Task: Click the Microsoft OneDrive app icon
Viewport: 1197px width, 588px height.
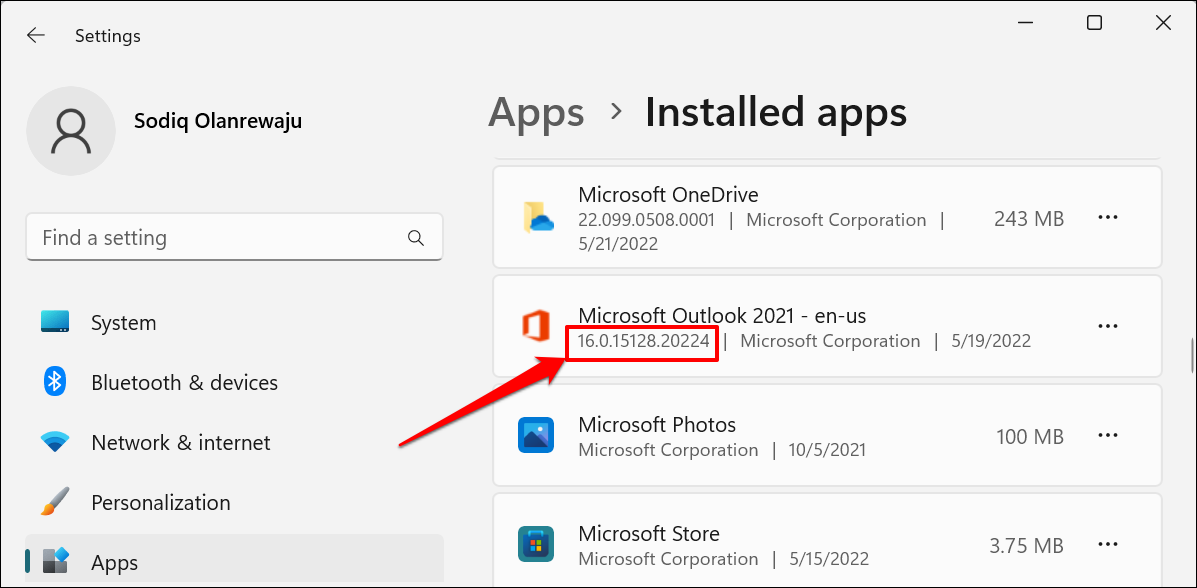Action: (x=537, y=218)
